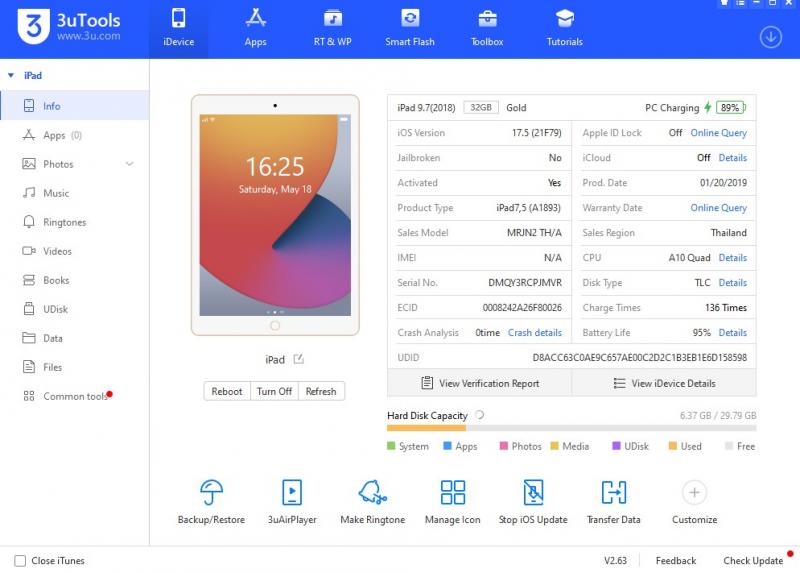This screenshot has width=800, height=573.
Task: Open Apps (0) in the sidebar
Action: (75, 135)
